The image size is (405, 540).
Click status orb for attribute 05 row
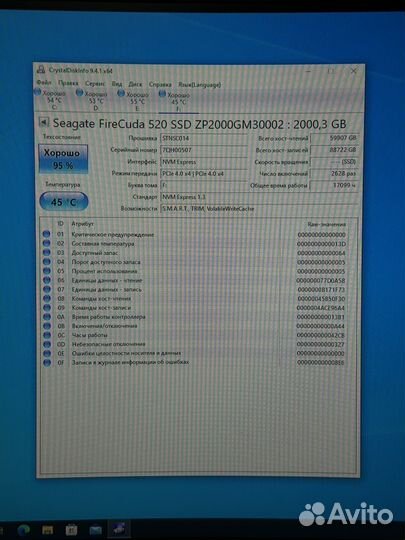(x=46, y=271)
